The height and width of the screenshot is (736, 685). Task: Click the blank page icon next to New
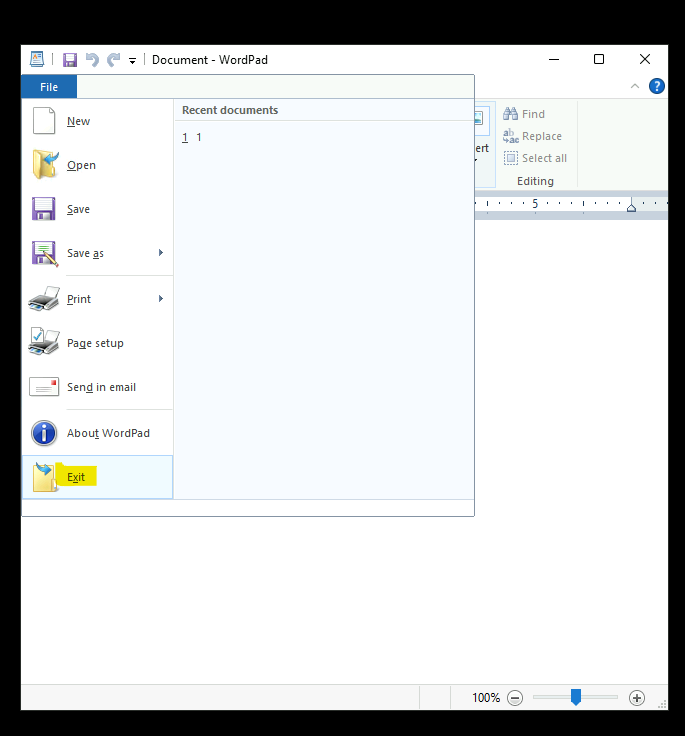tap(44, 121)
